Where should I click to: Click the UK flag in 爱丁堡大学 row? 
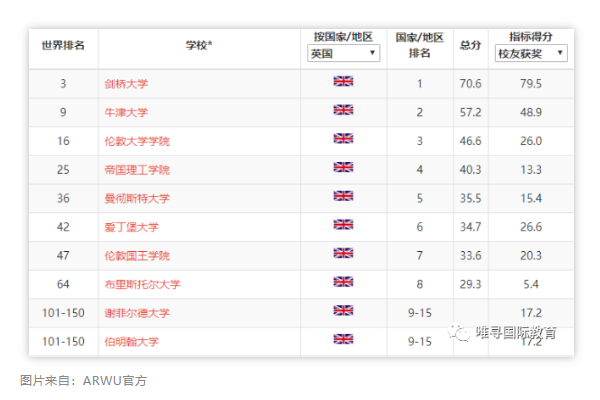click(343, 225)
